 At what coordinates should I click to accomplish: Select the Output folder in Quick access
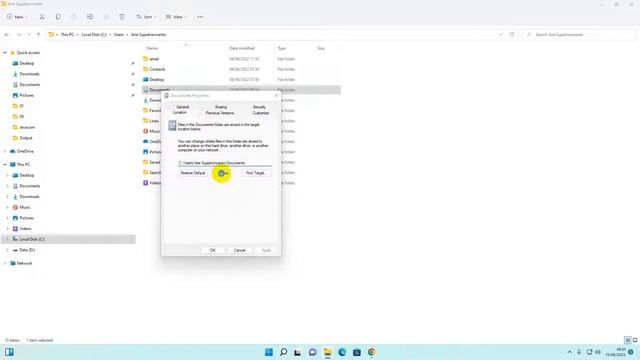coord(25,138)
